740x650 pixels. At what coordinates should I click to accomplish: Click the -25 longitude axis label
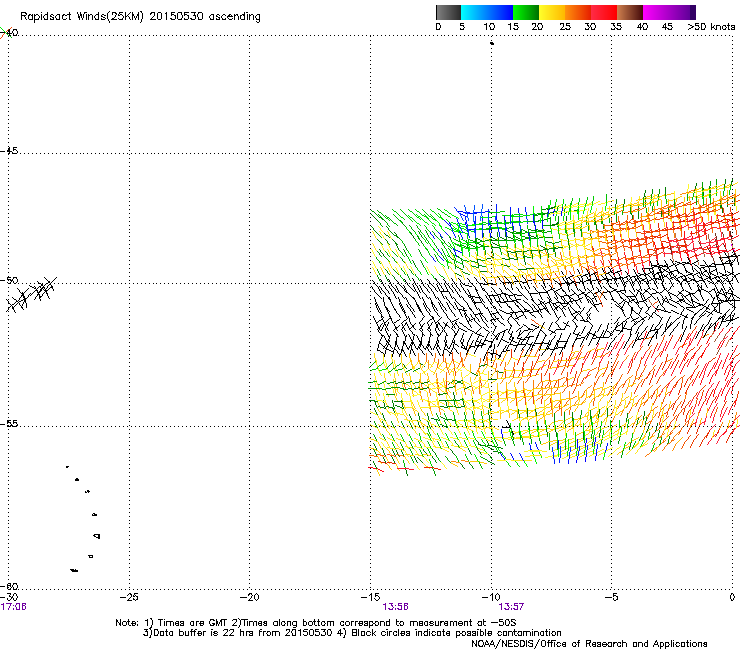coord(129,597)
